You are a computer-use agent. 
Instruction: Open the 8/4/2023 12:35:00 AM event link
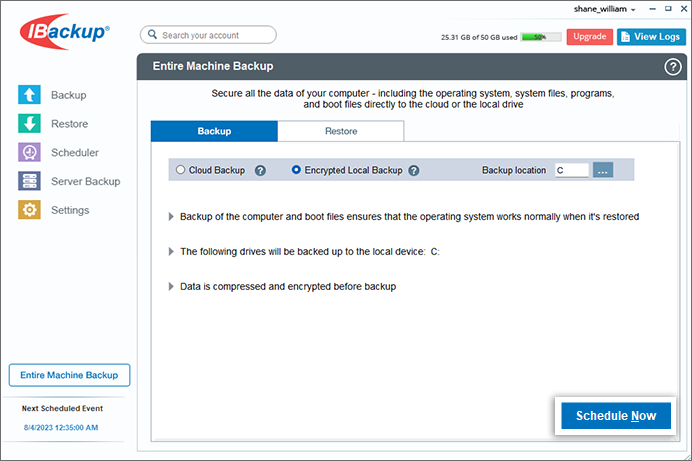(61, 427)
